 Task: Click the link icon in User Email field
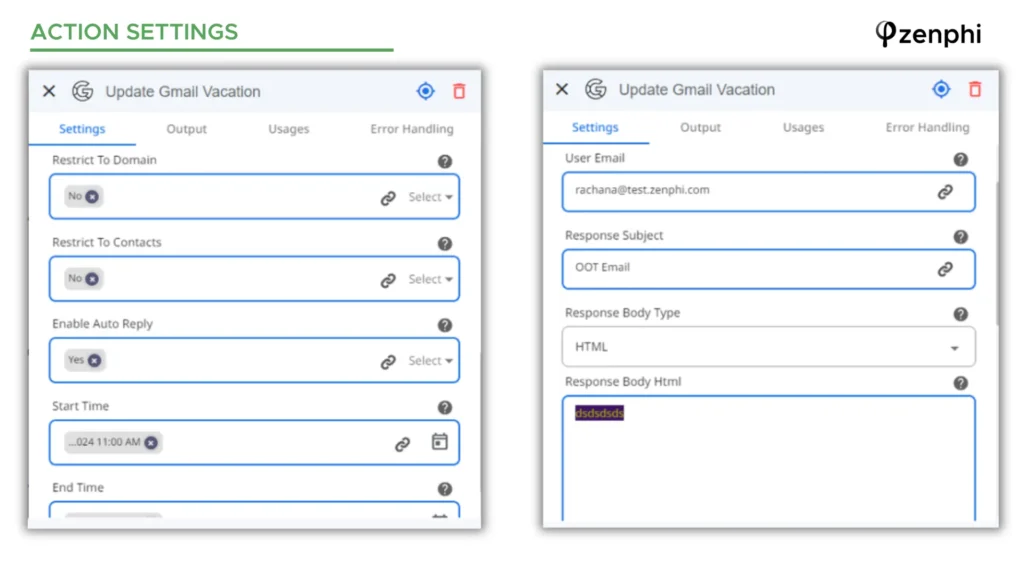coord(945,192)
